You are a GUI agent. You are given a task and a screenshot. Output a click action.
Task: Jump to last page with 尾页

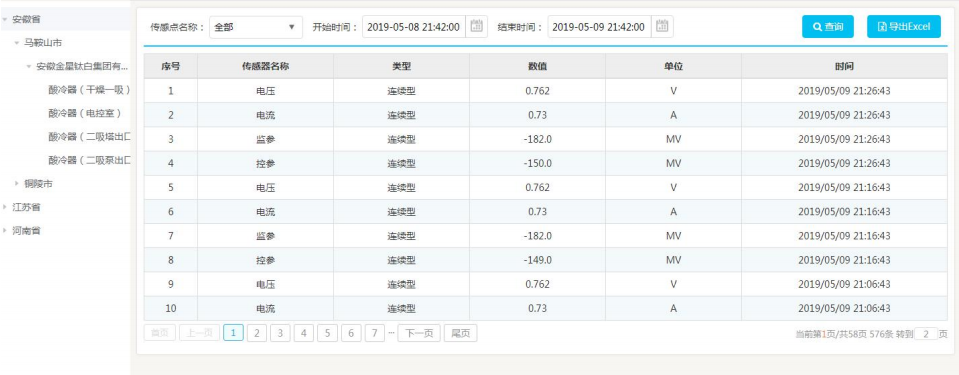pos(461,333)
